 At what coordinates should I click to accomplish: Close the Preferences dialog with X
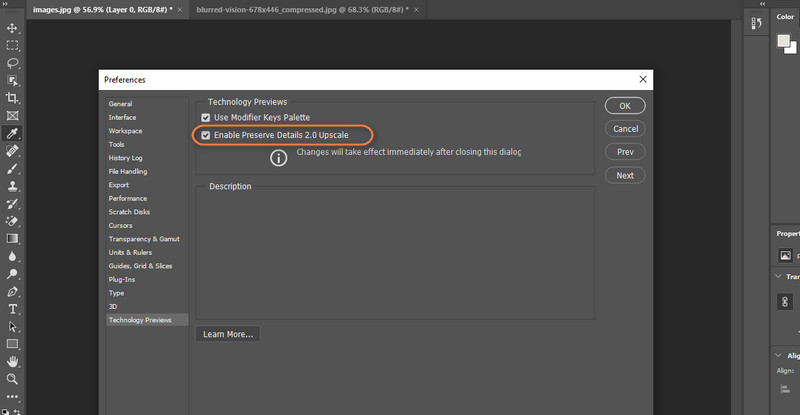point(642,78)
